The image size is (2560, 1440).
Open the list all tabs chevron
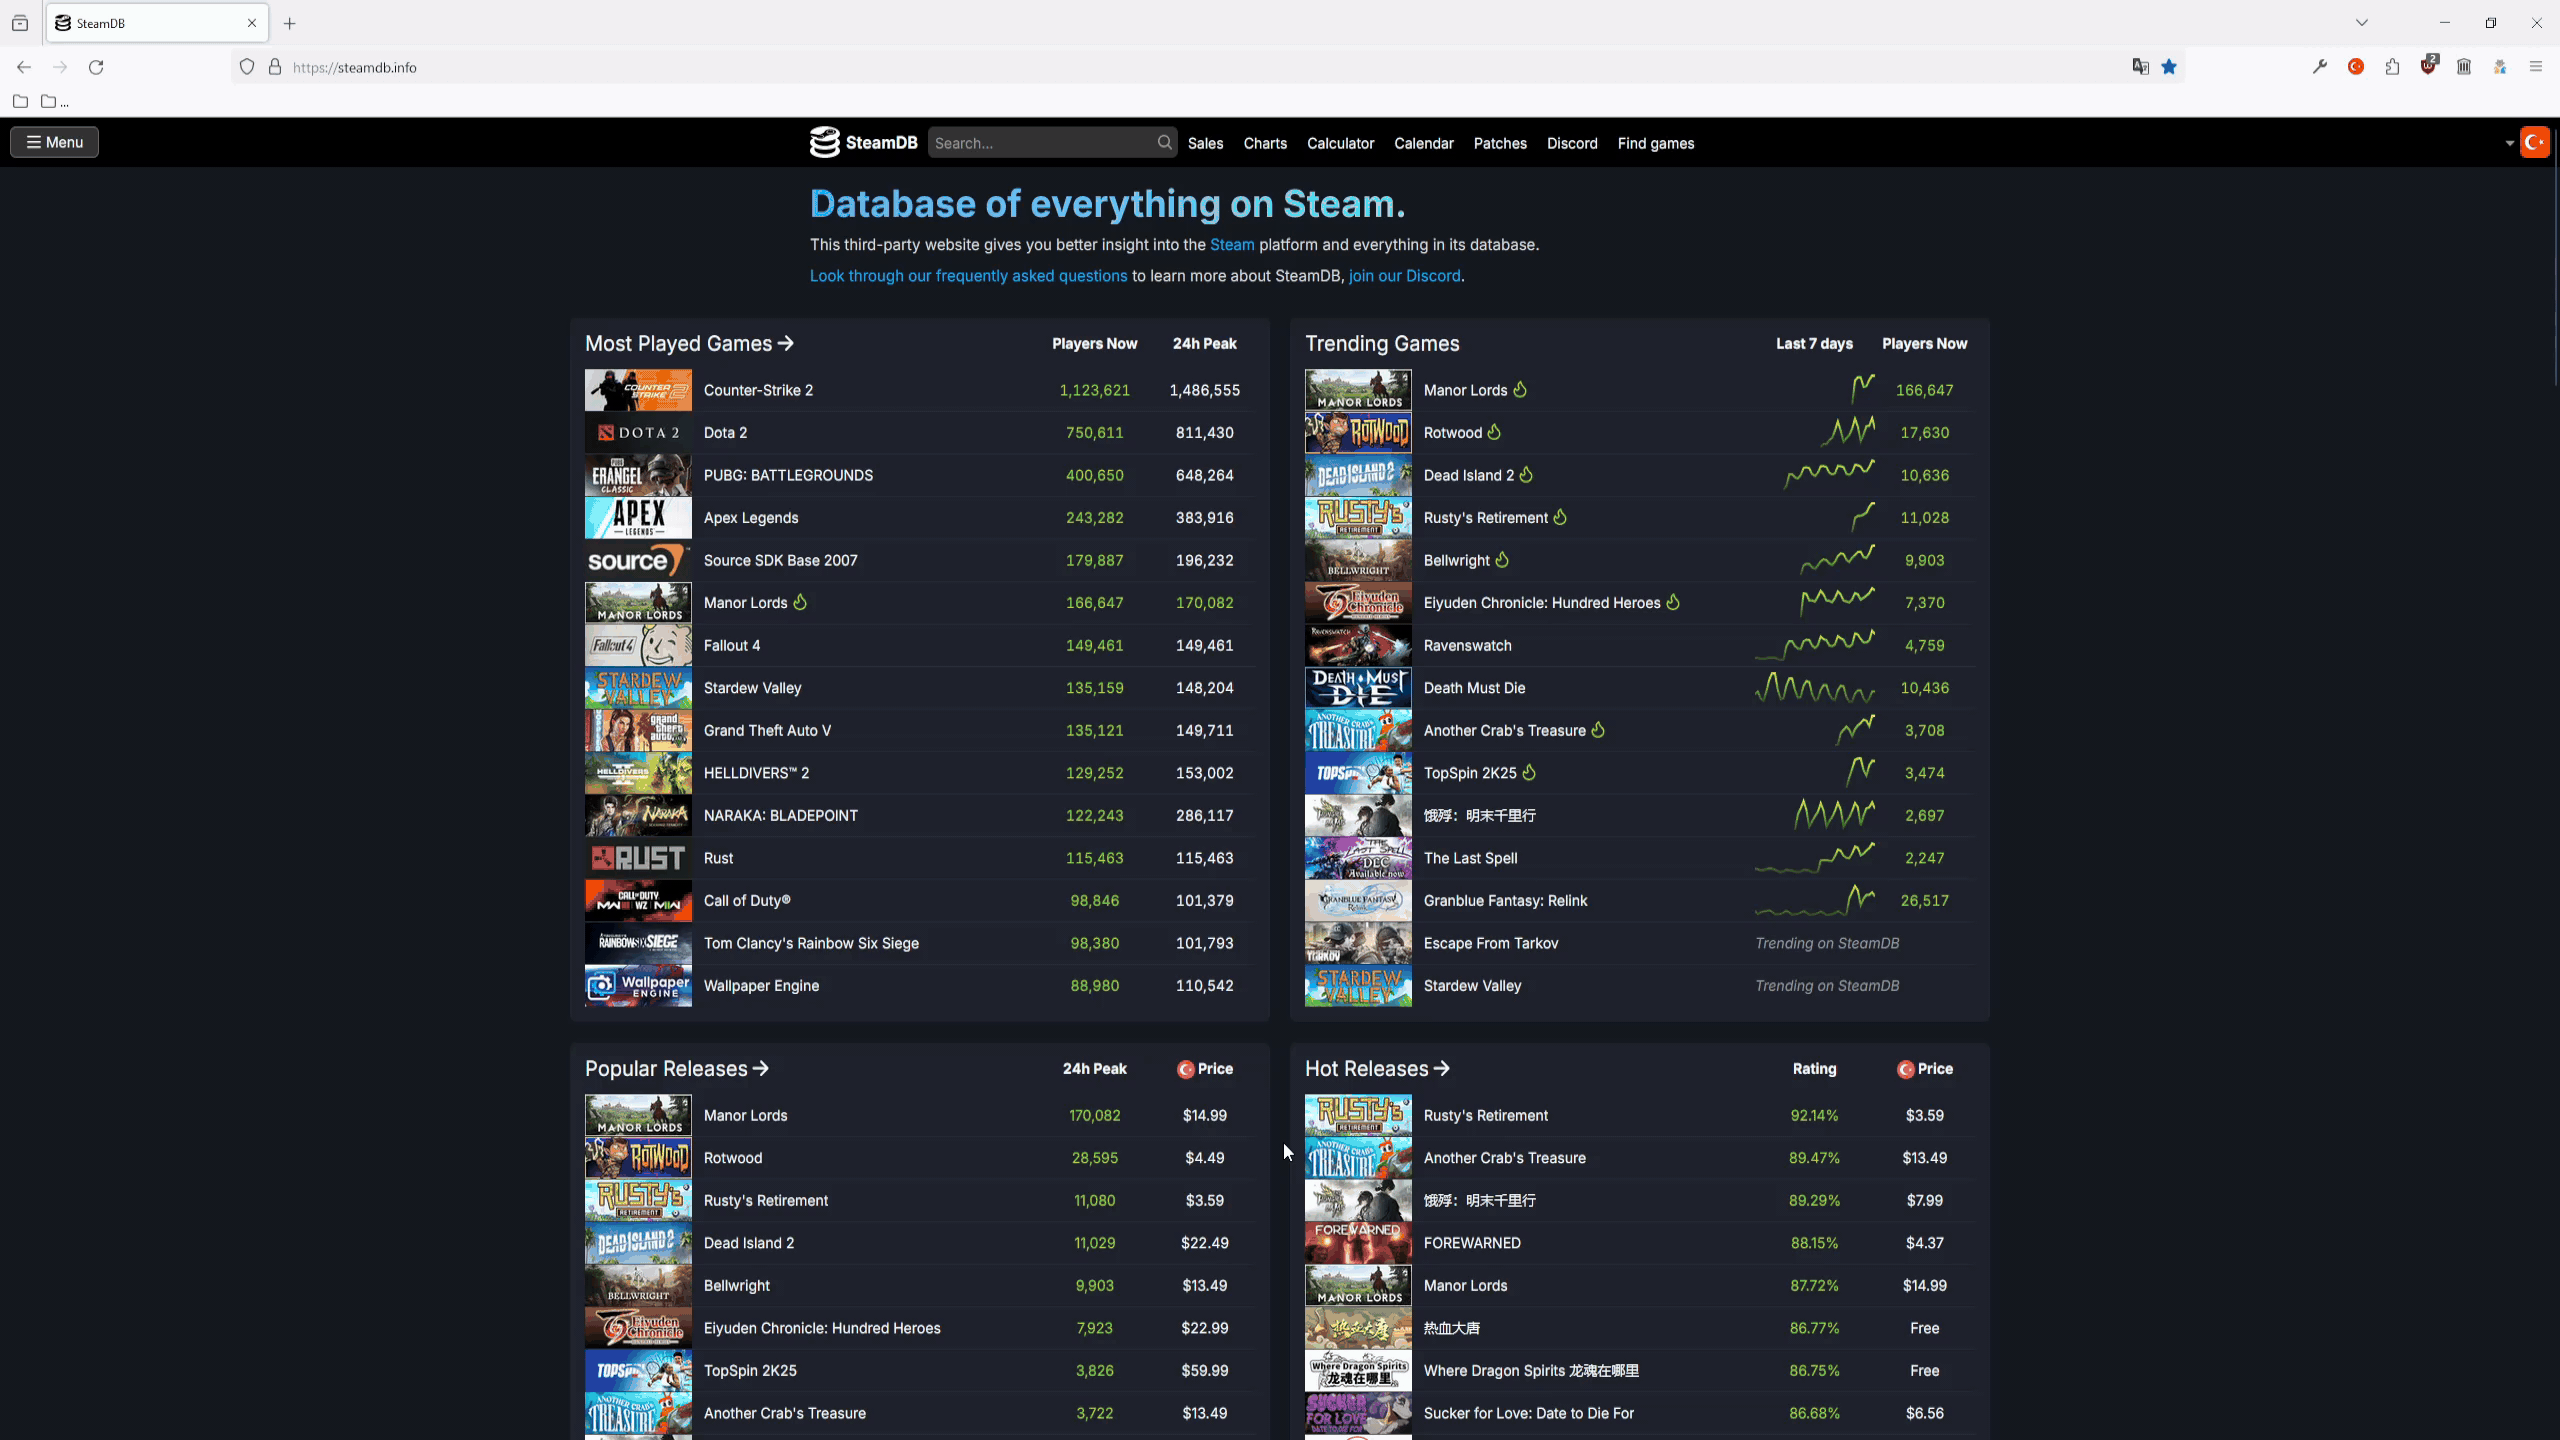pos(2362,23)
